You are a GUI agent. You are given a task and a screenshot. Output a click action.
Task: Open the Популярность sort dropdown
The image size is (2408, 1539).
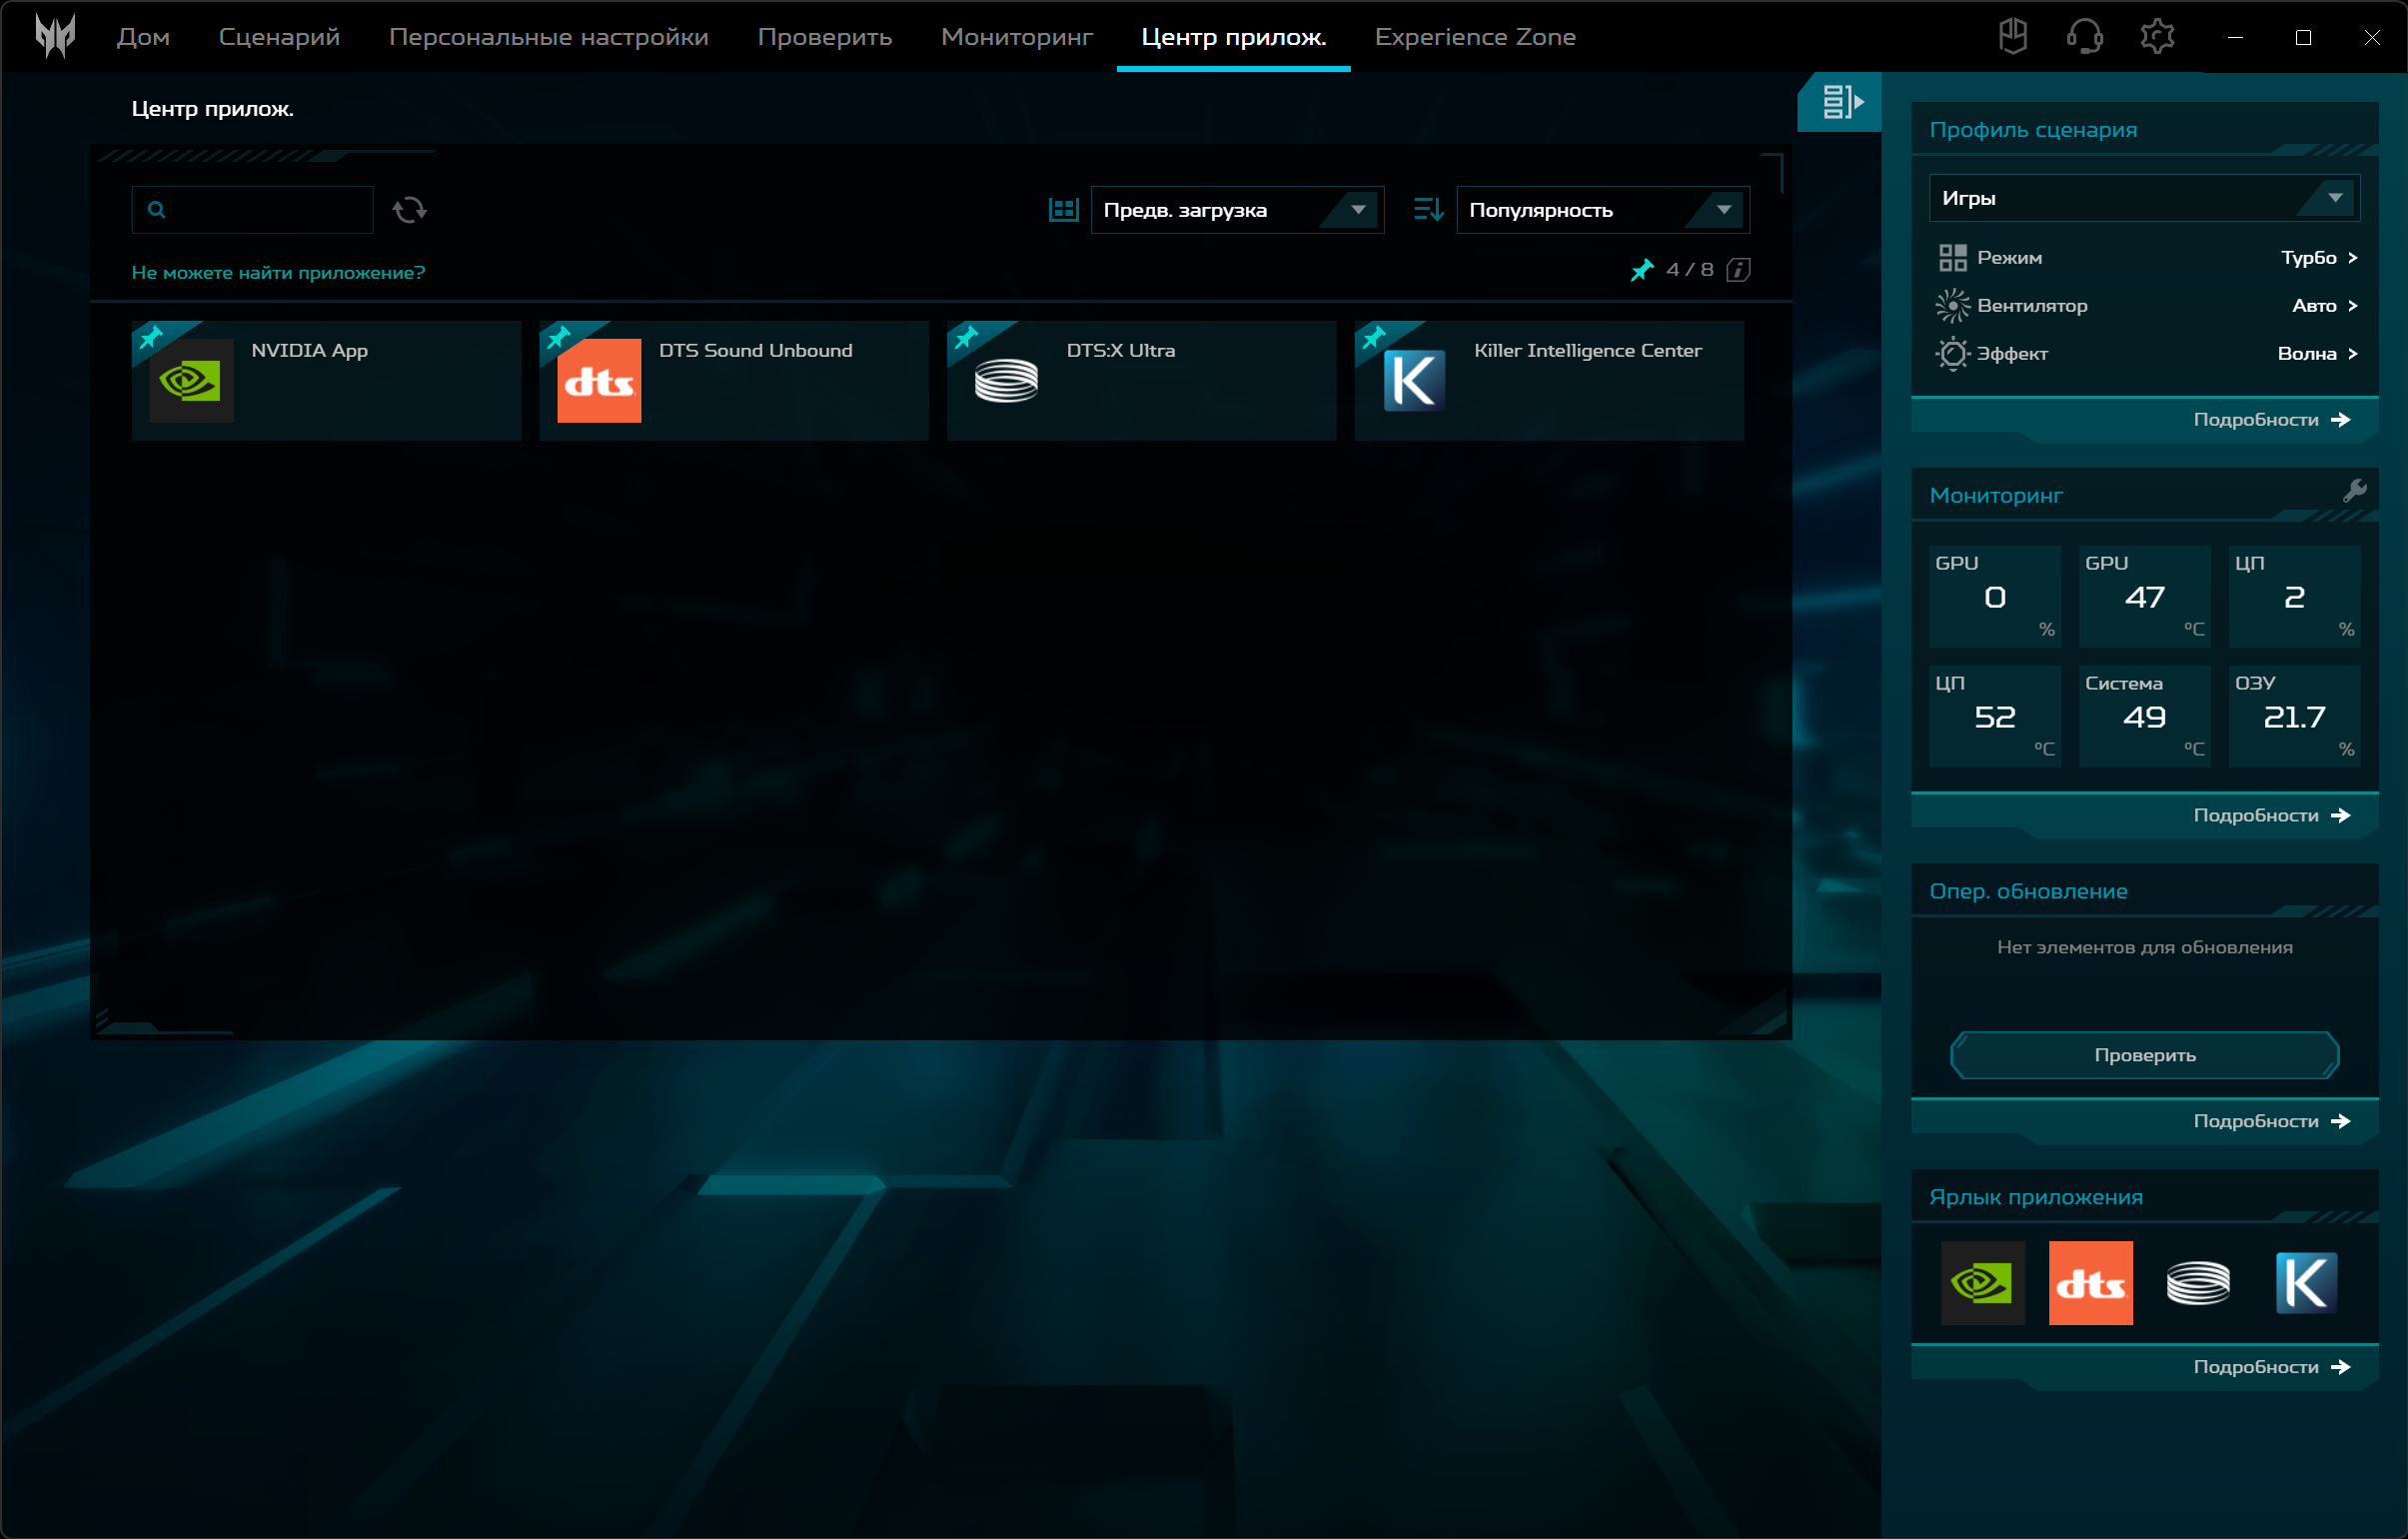tap(1602, 210)
